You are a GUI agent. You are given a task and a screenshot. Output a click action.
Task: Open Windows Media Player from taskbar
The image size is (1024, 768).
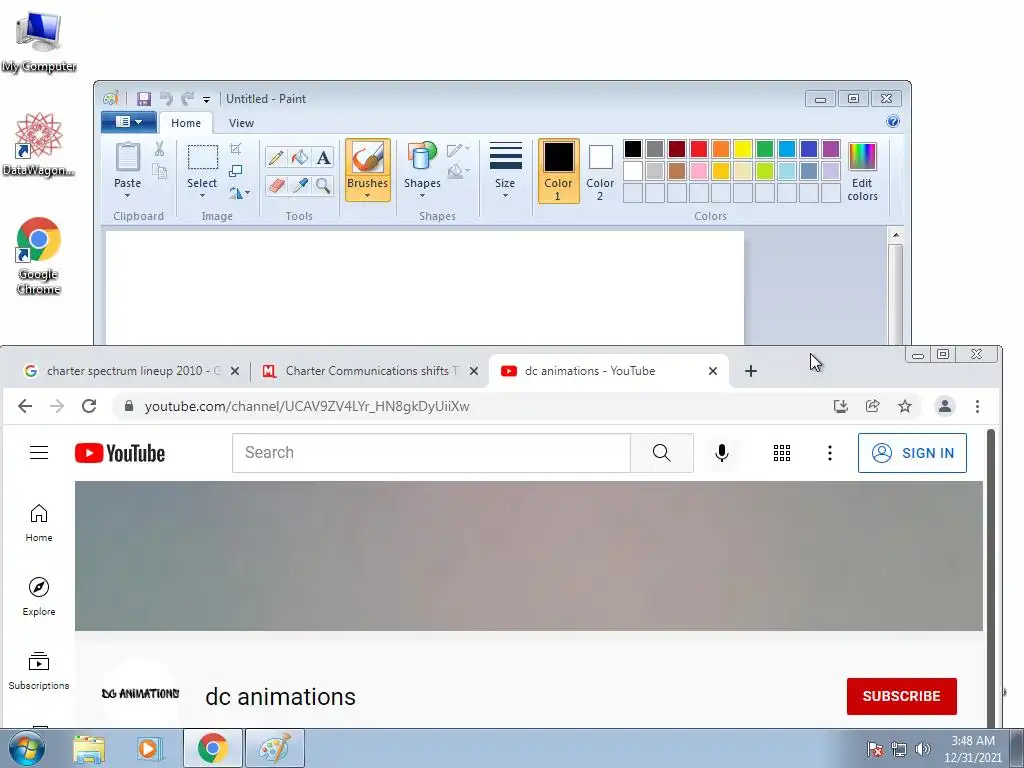tap(149, 748)
